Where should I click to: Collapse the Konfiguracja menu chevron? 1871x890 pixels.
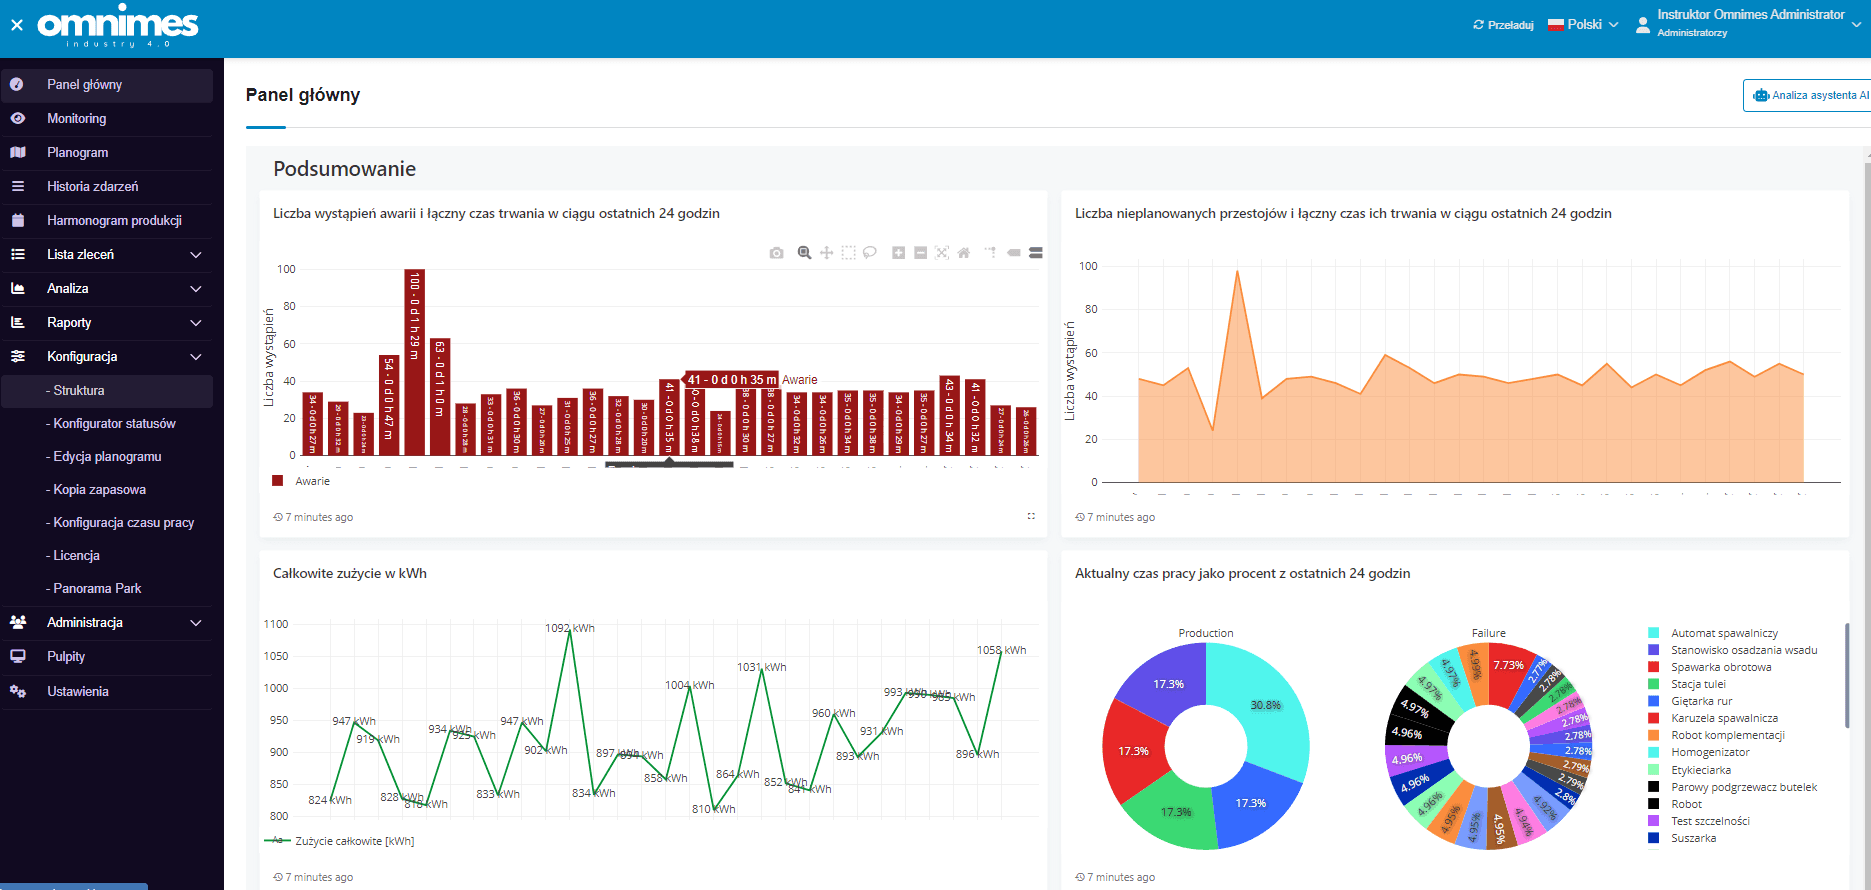click(x=196, y=357)
